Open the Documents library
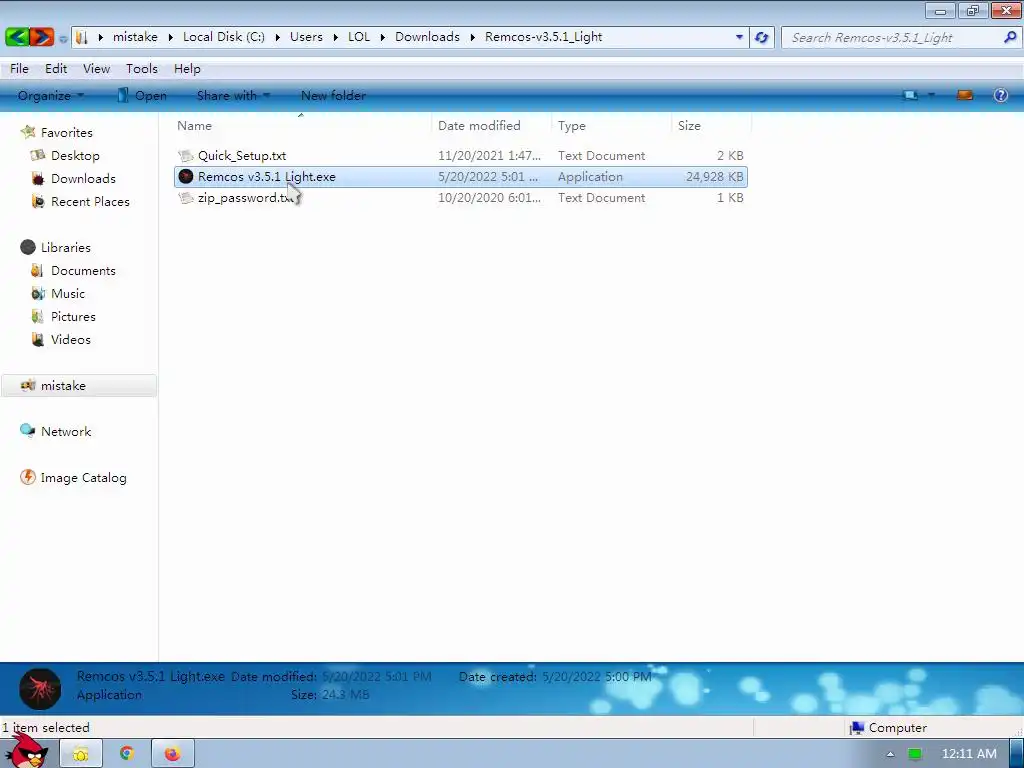 (83, 270)
